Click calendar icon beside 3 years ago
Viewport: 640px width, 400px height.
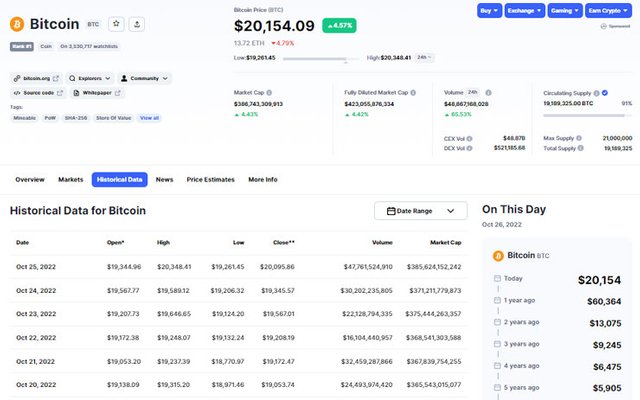(497, 344)
